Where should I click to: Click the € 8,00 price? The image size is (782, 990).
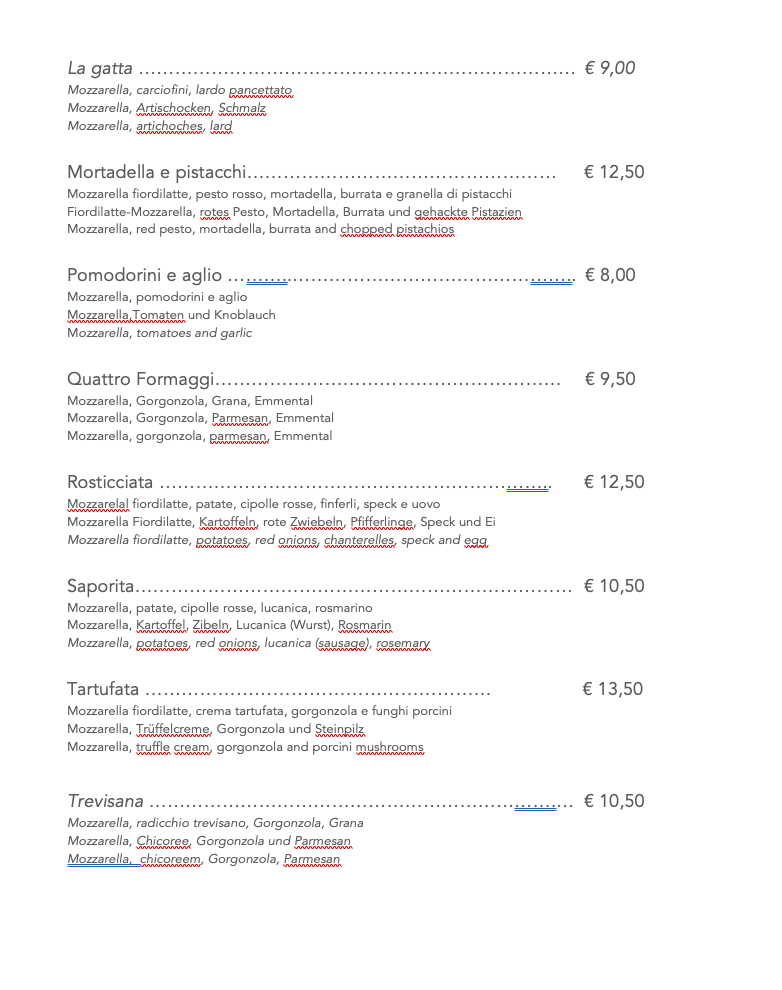pos(610,275)
